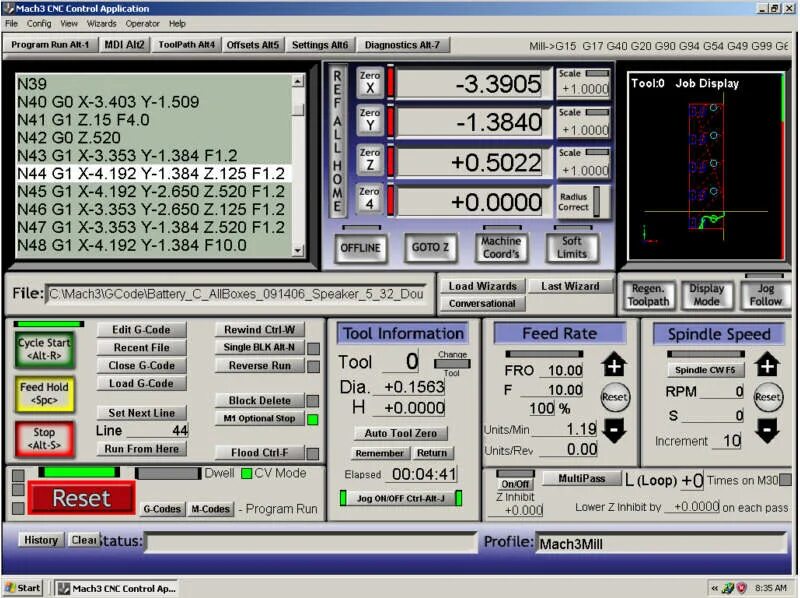Open the Config menu
800x598 pixels.
(x=39, y=23)
